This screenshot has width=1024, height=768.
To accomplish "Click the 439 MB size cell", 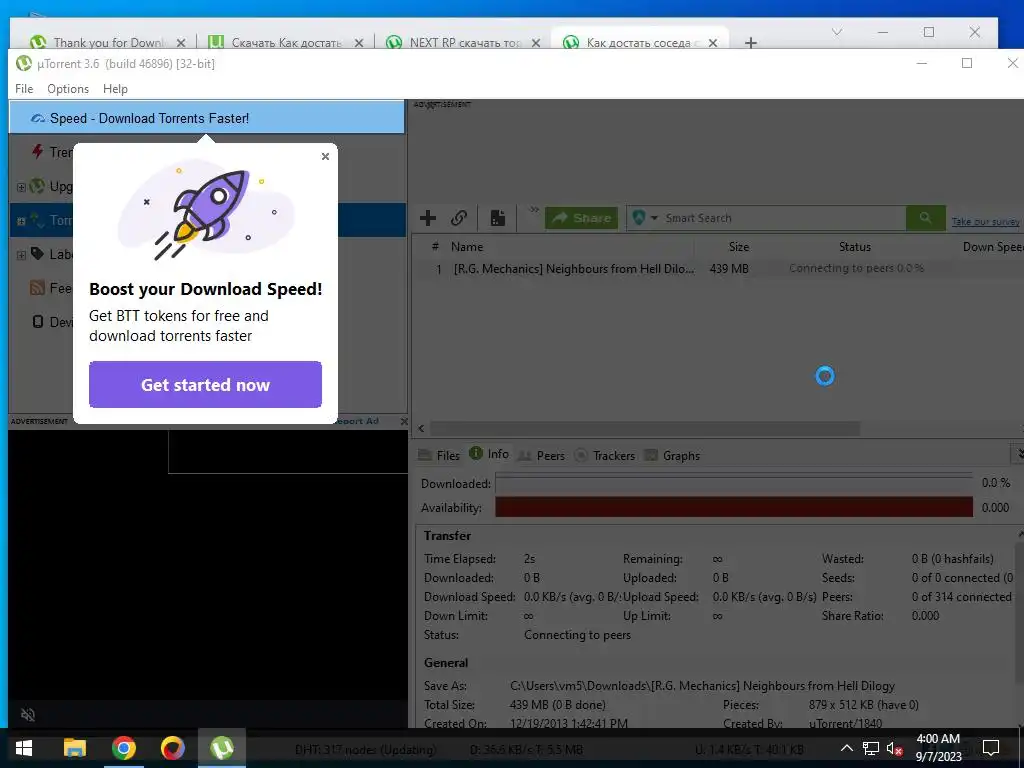I will 729,268.
